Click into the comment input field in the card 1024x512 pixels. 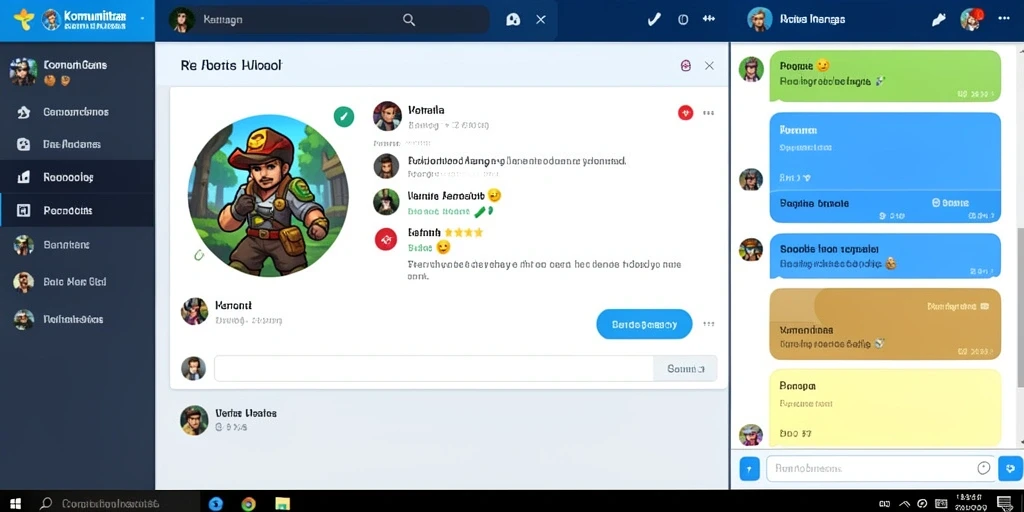click(x=434, y=368)
